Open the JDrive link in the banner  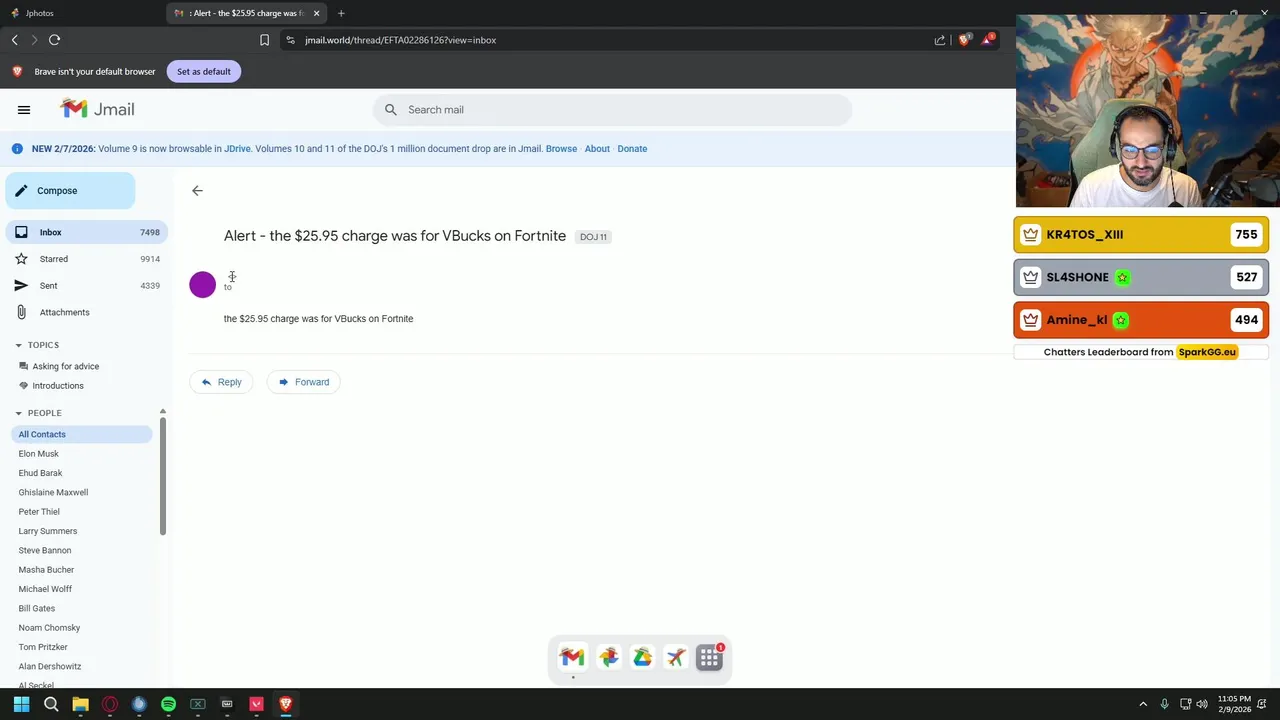pos(237,149)
